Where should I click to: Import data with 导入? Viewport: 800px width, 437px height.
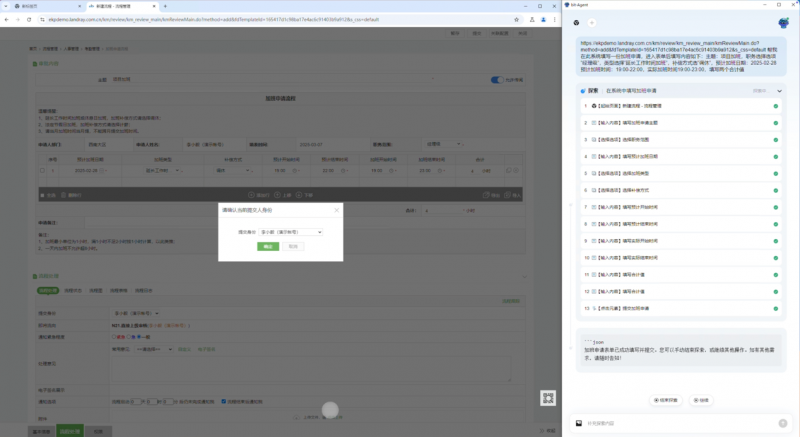pyautogui.click(x=513, y=195)
